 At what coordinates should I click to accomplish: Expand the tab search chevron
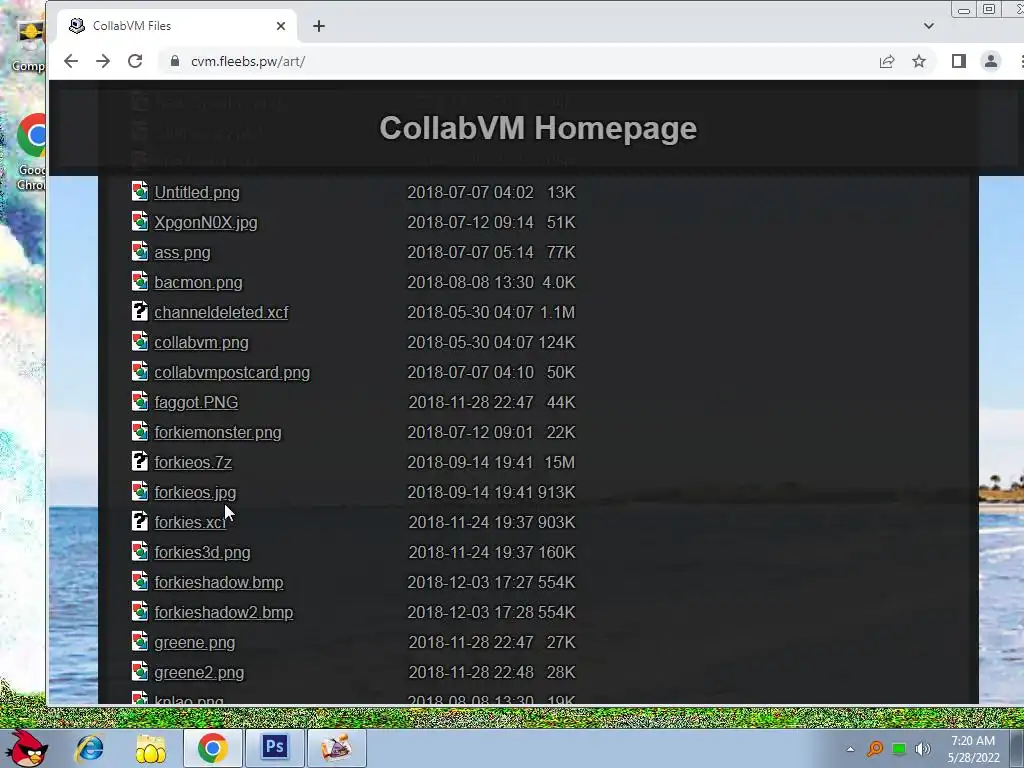click(x=929, y=26)
